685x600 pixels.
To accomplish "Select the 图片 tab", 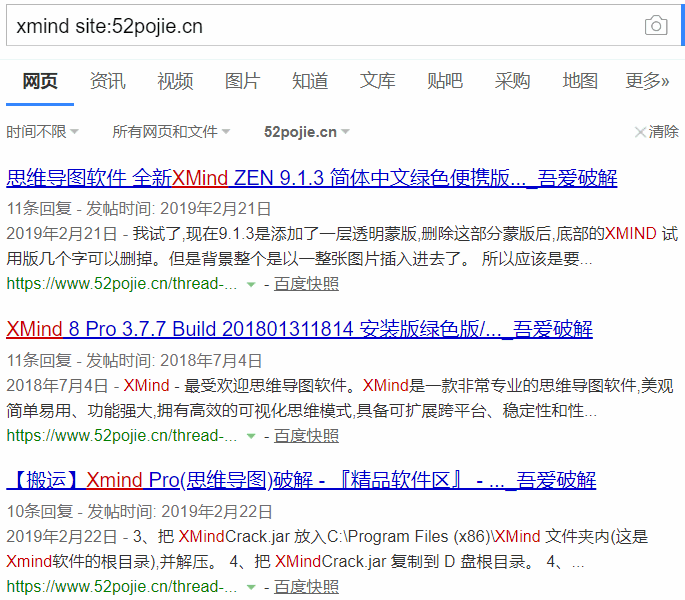I will pos(242,81).
